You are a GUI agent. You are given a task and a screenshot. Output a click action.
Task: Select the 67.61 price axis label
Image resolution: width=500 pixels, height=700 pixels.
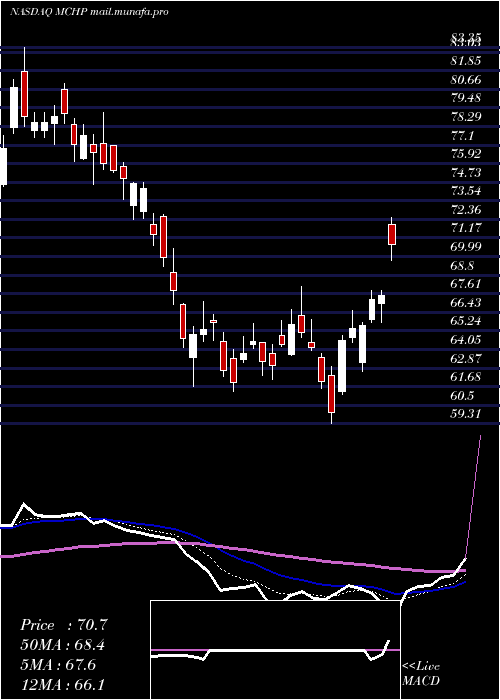coord(465,284)
